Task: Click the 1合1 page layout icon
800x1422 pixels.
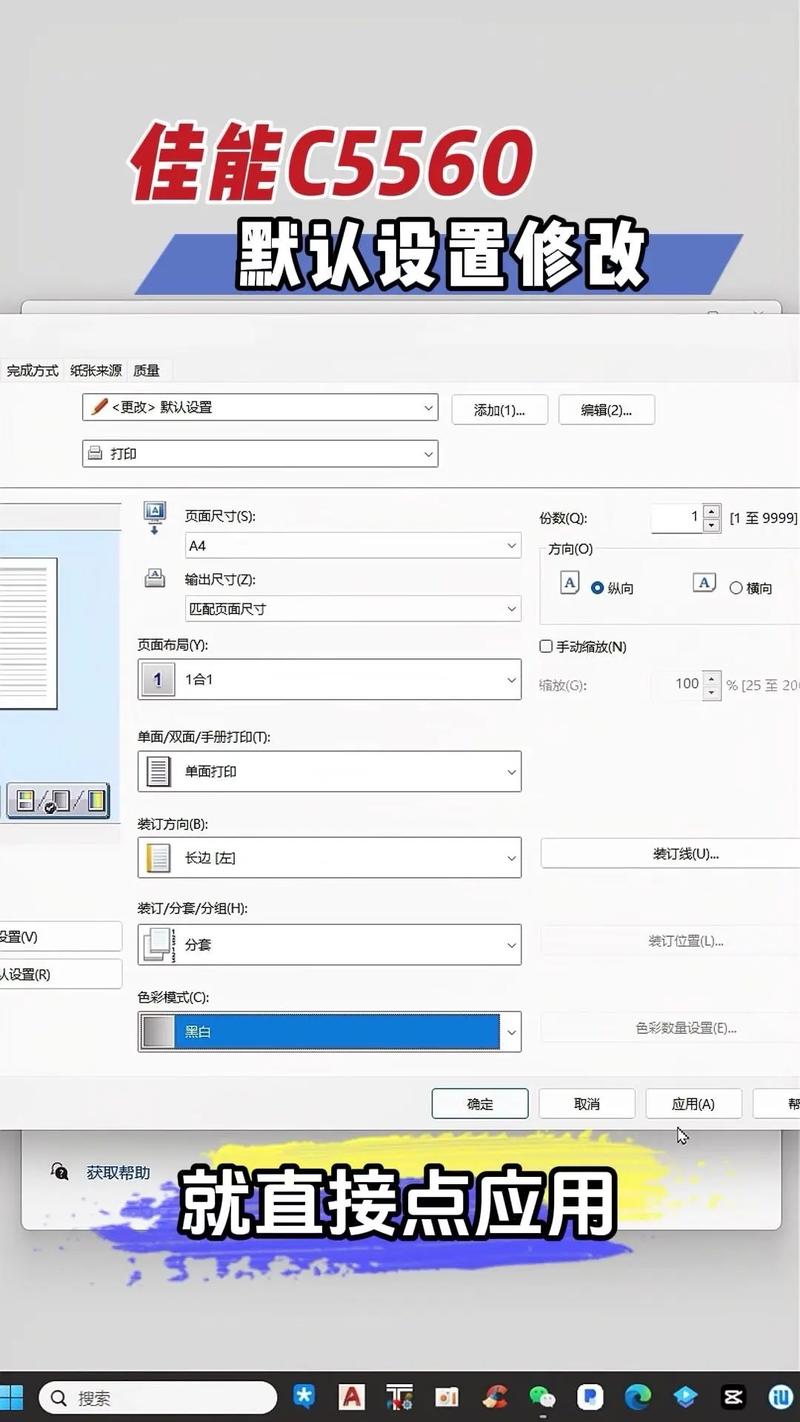Action: (157, 679)
